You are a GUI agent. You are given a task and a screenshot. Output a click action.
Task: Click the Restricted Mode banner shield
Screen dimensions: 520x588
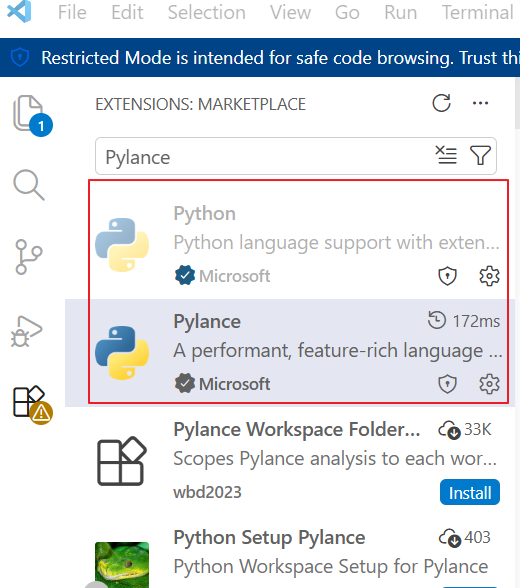point(19,57)
